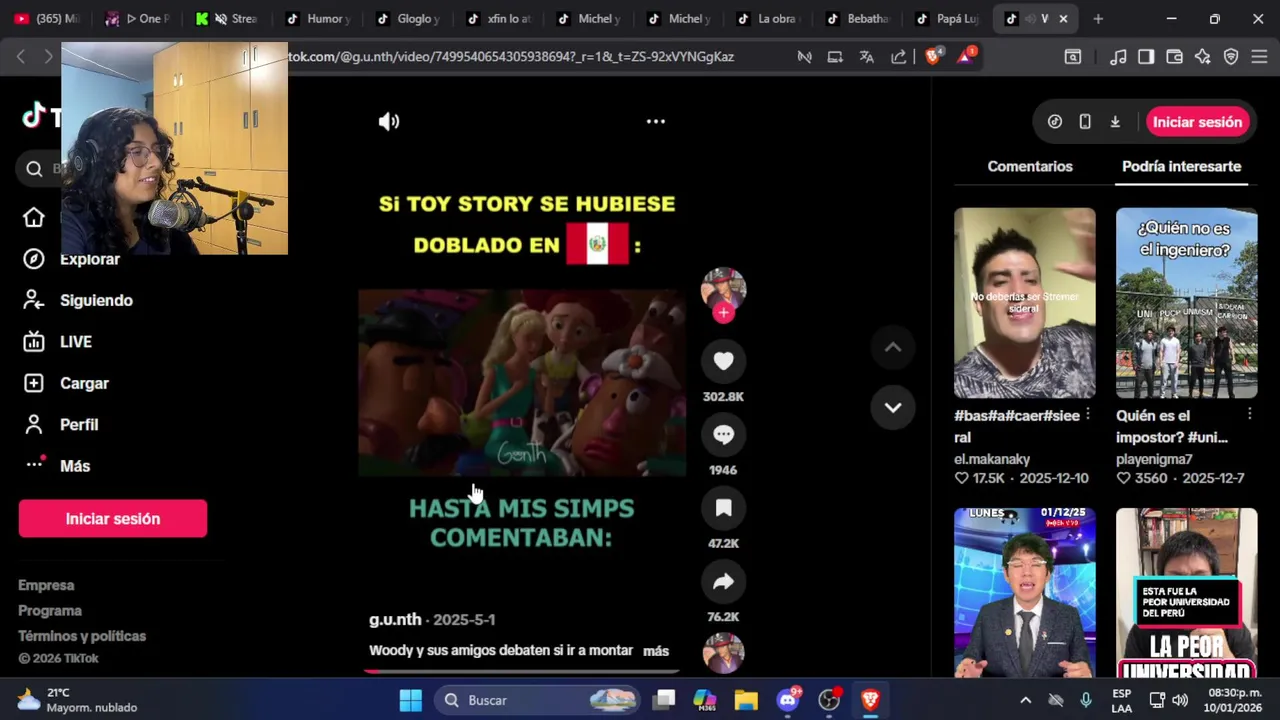Open the creator's avatar above the like button
The height and width of the screenshot is (720, 1280).
click(x=723, y=289)
